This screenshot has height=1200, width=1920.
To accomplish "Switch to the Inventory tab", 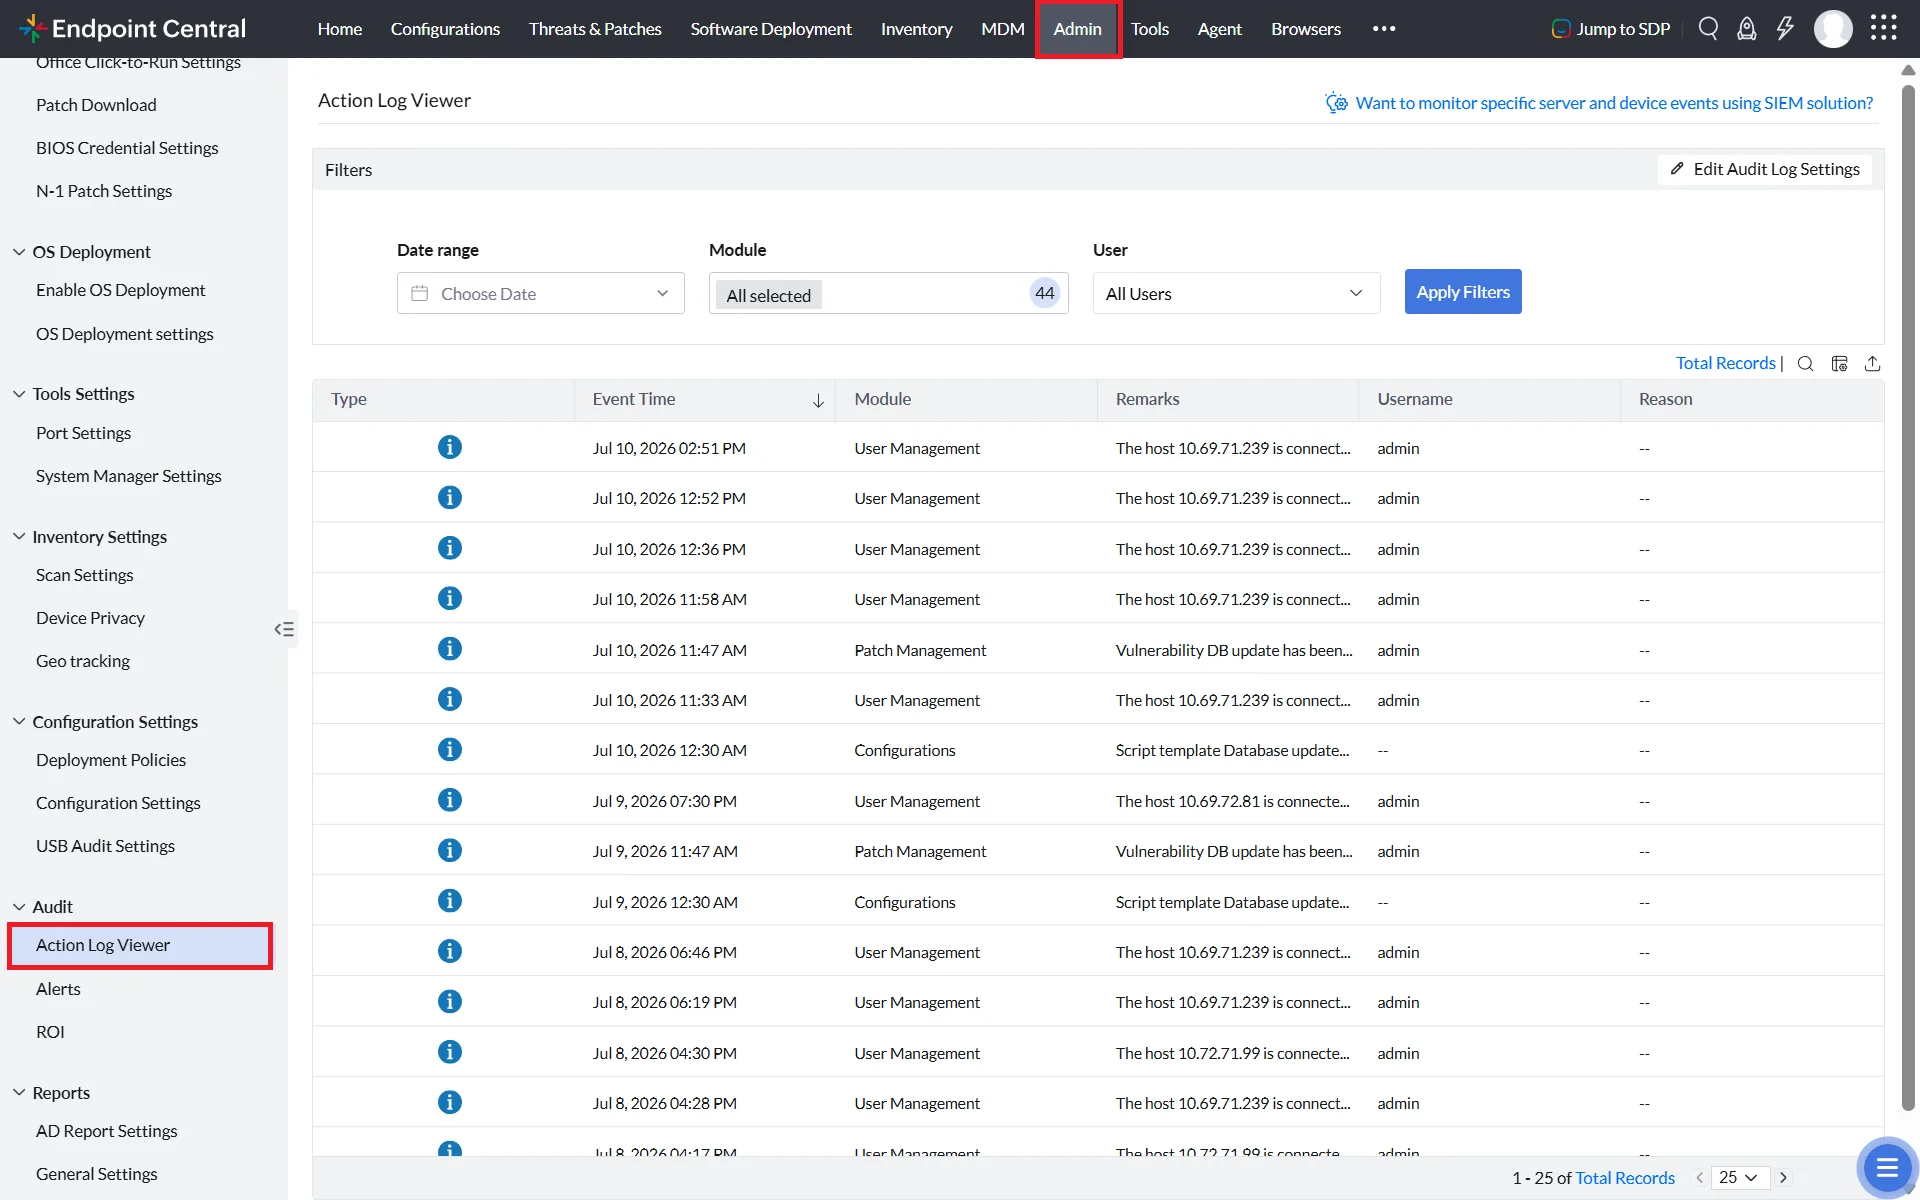I will (916, 29).
